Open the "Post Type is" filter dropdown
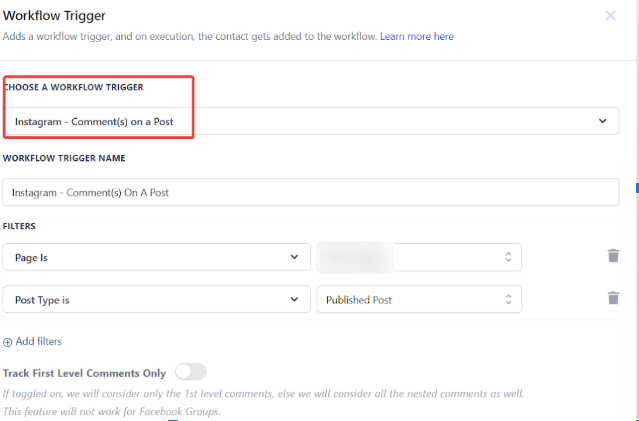The height and width of the screenshot is (421, 639). pos(155,299)
